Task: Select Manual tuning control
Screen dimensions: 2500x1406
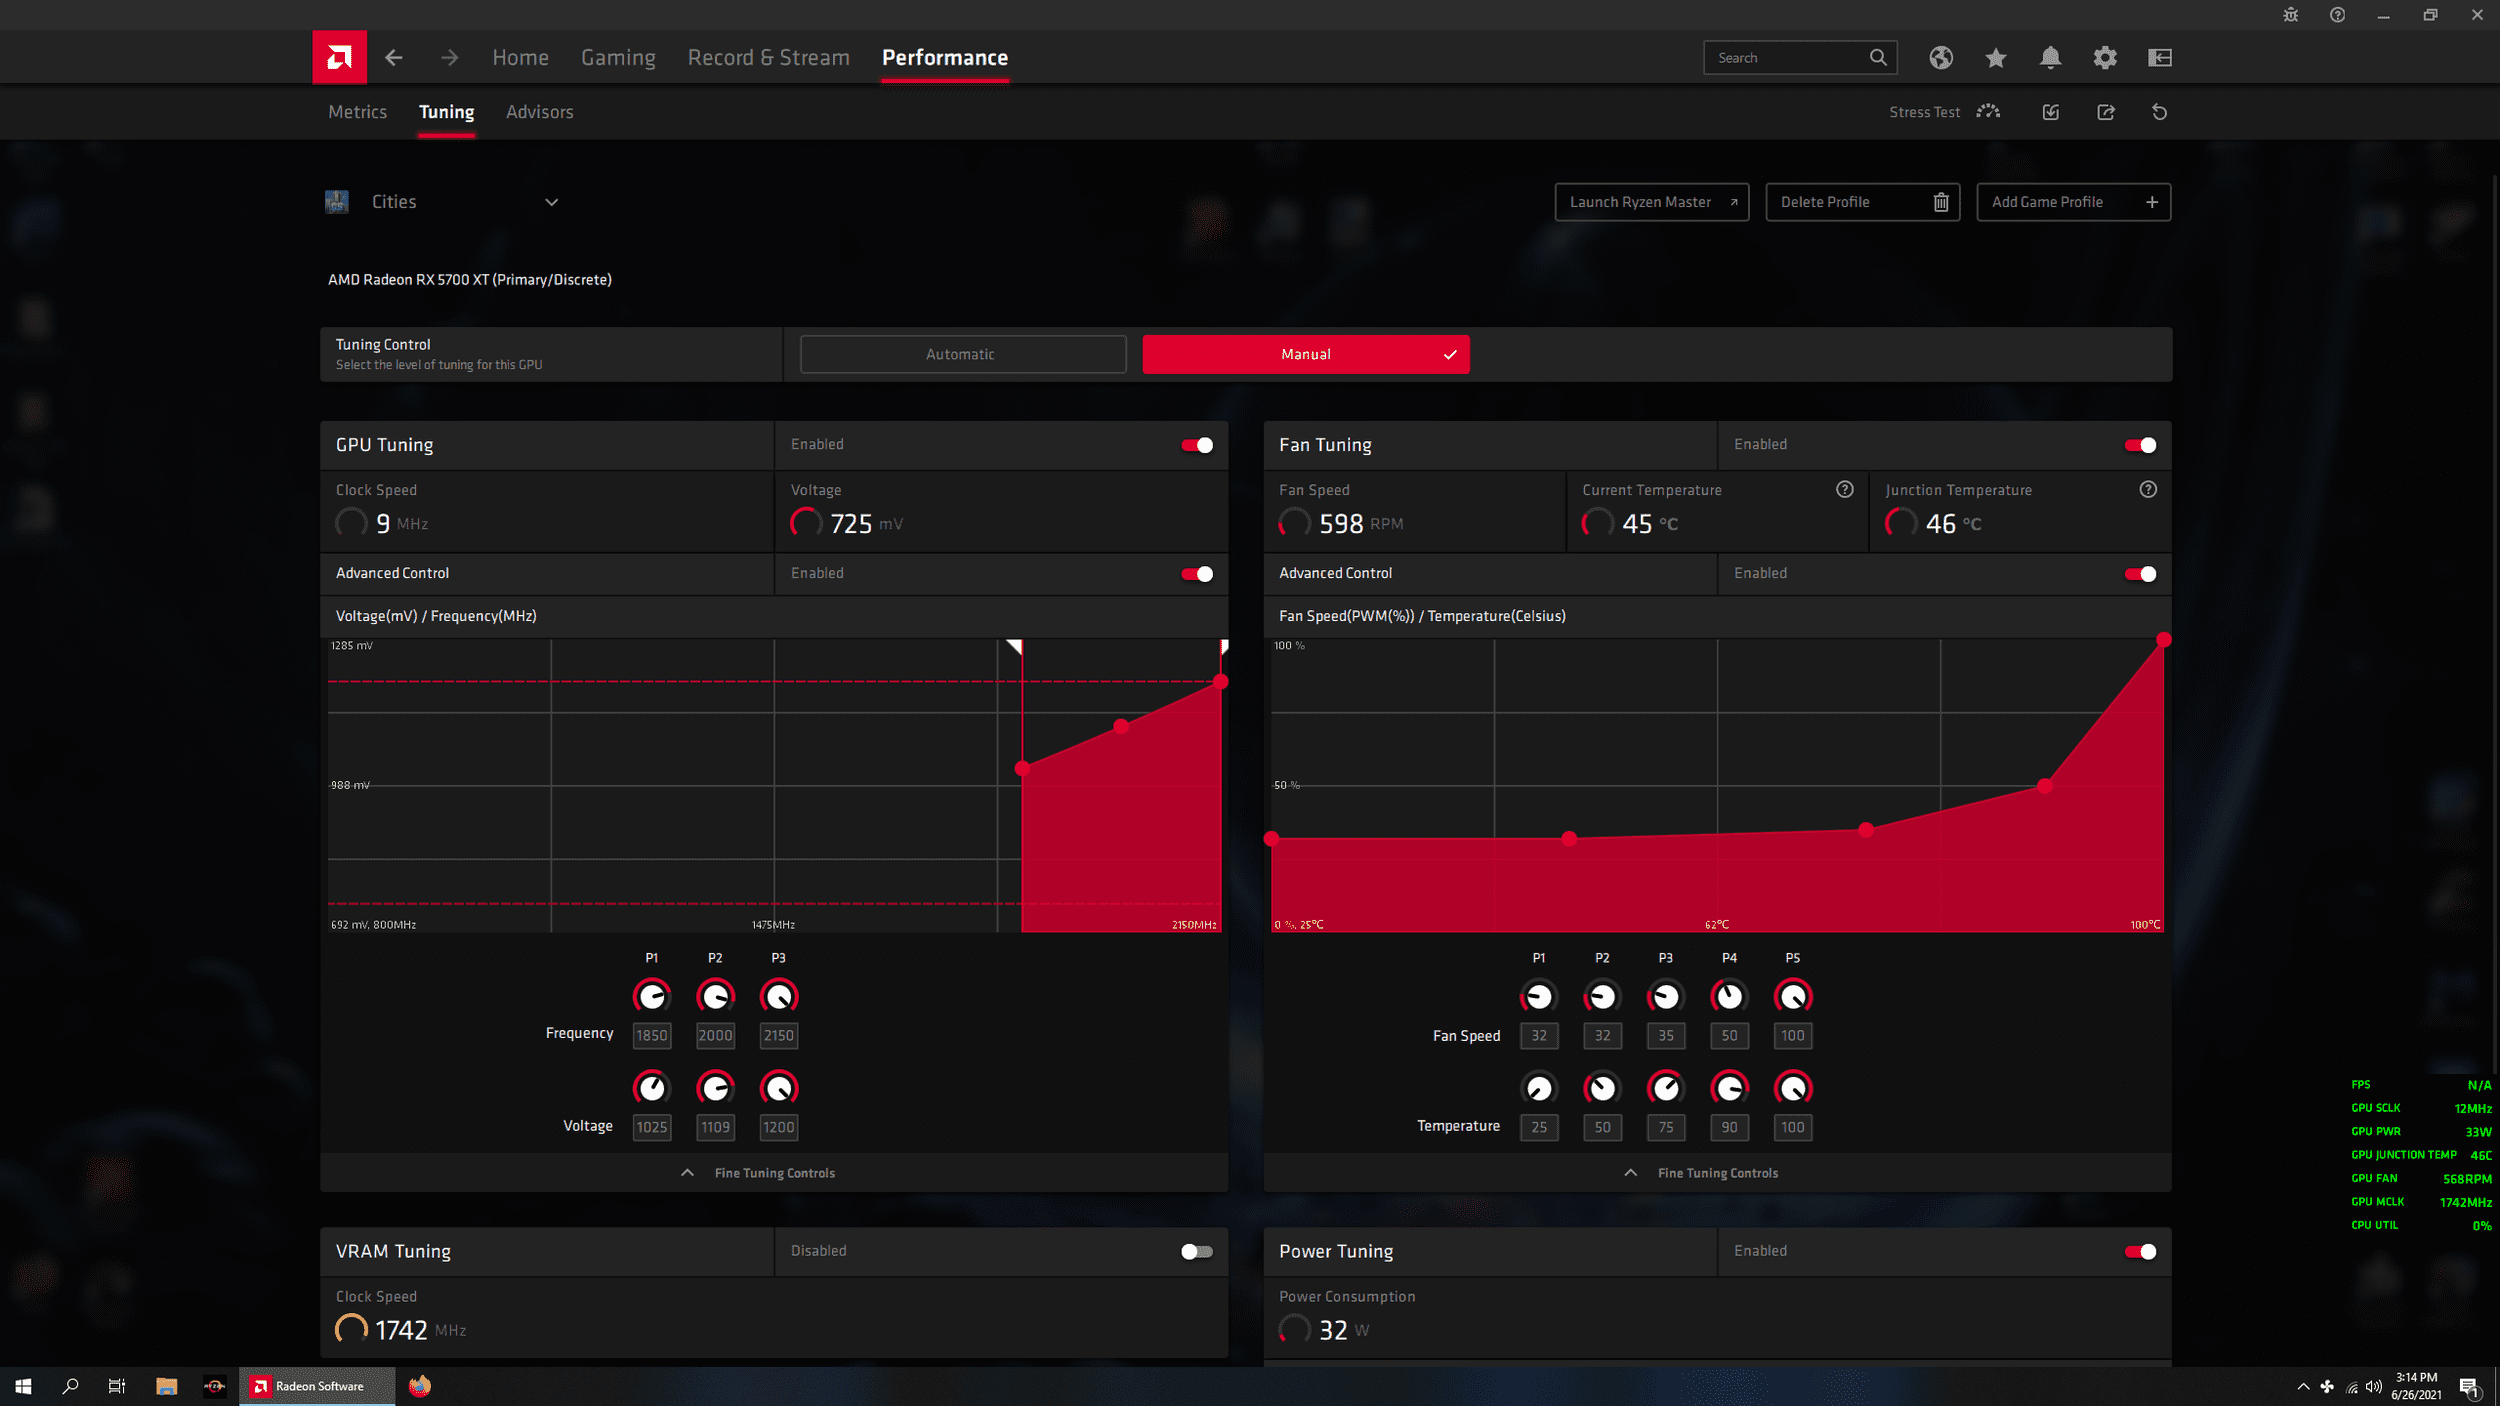Action: tap(1306, 354)
